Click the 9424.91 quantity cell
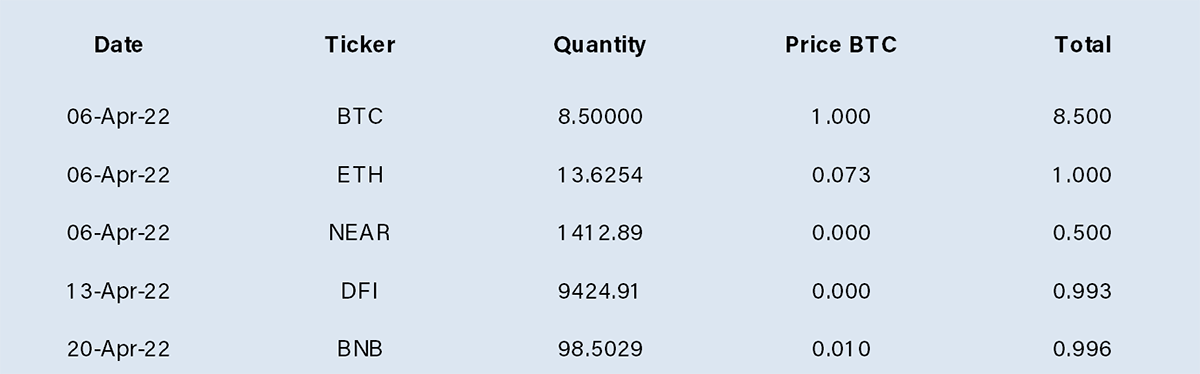Viewport: 1200px width, 374px height. tap(598, 291)
